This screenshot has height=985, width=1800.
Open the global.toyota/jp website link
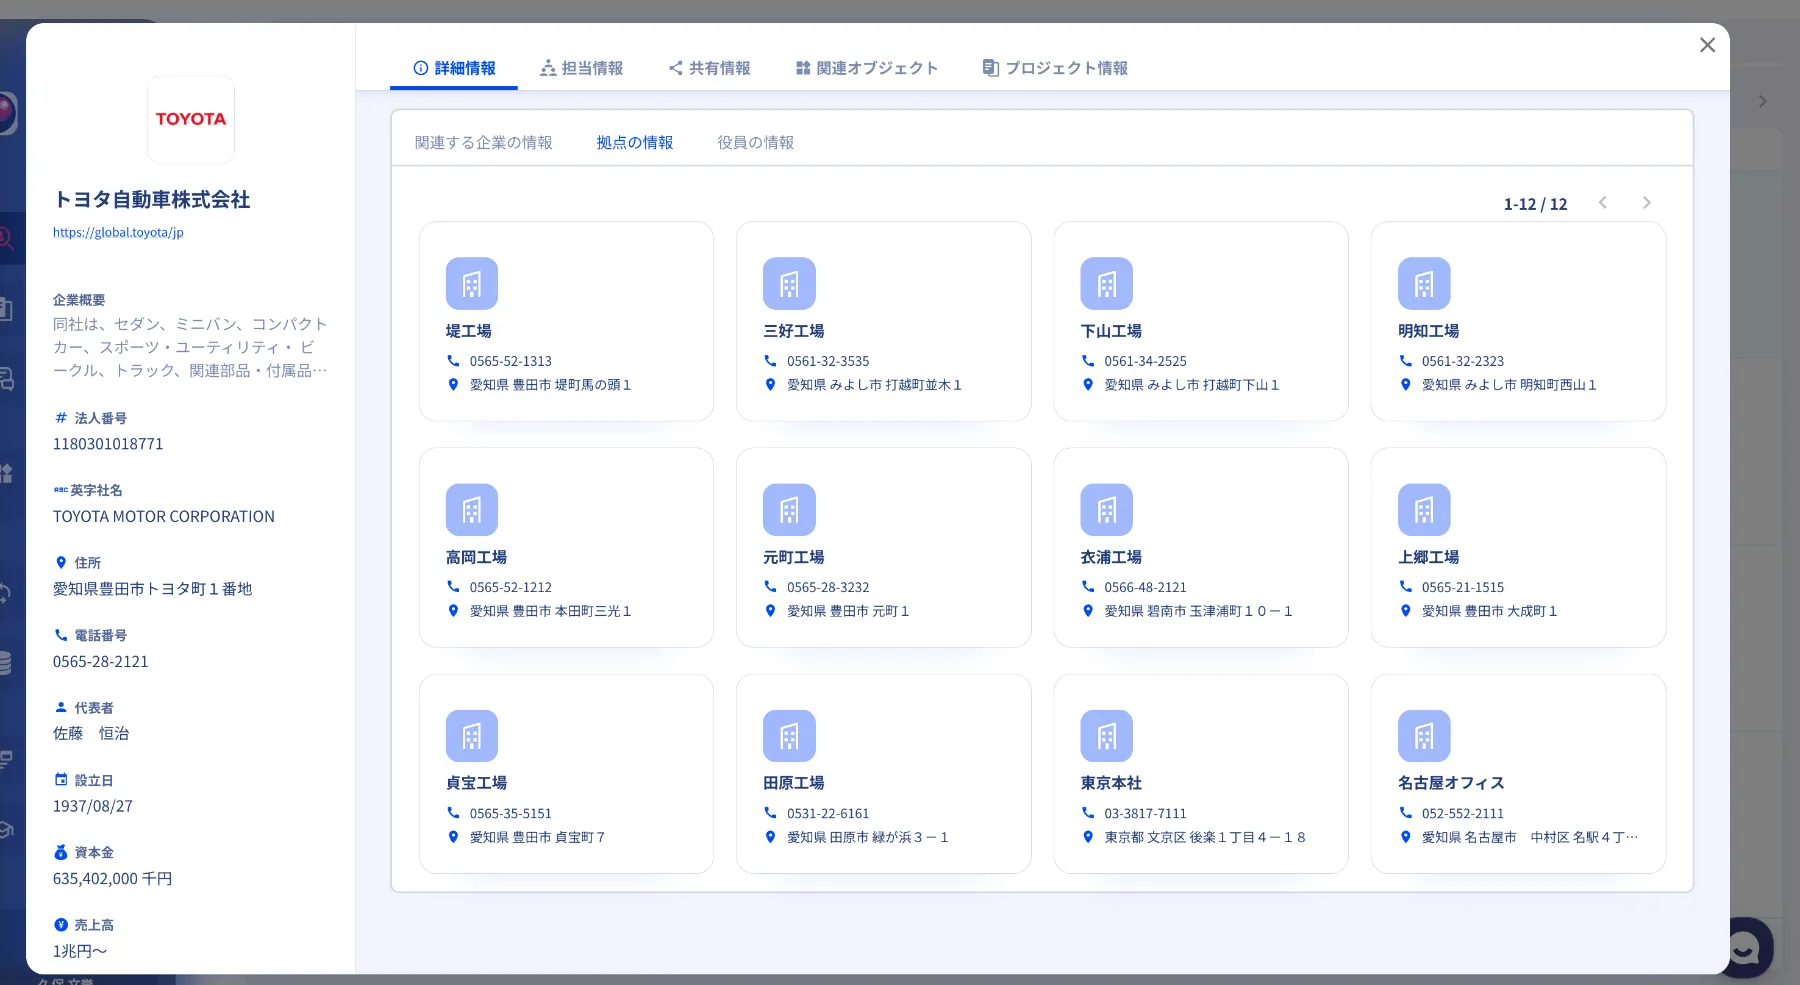click(x=118, y=232)
